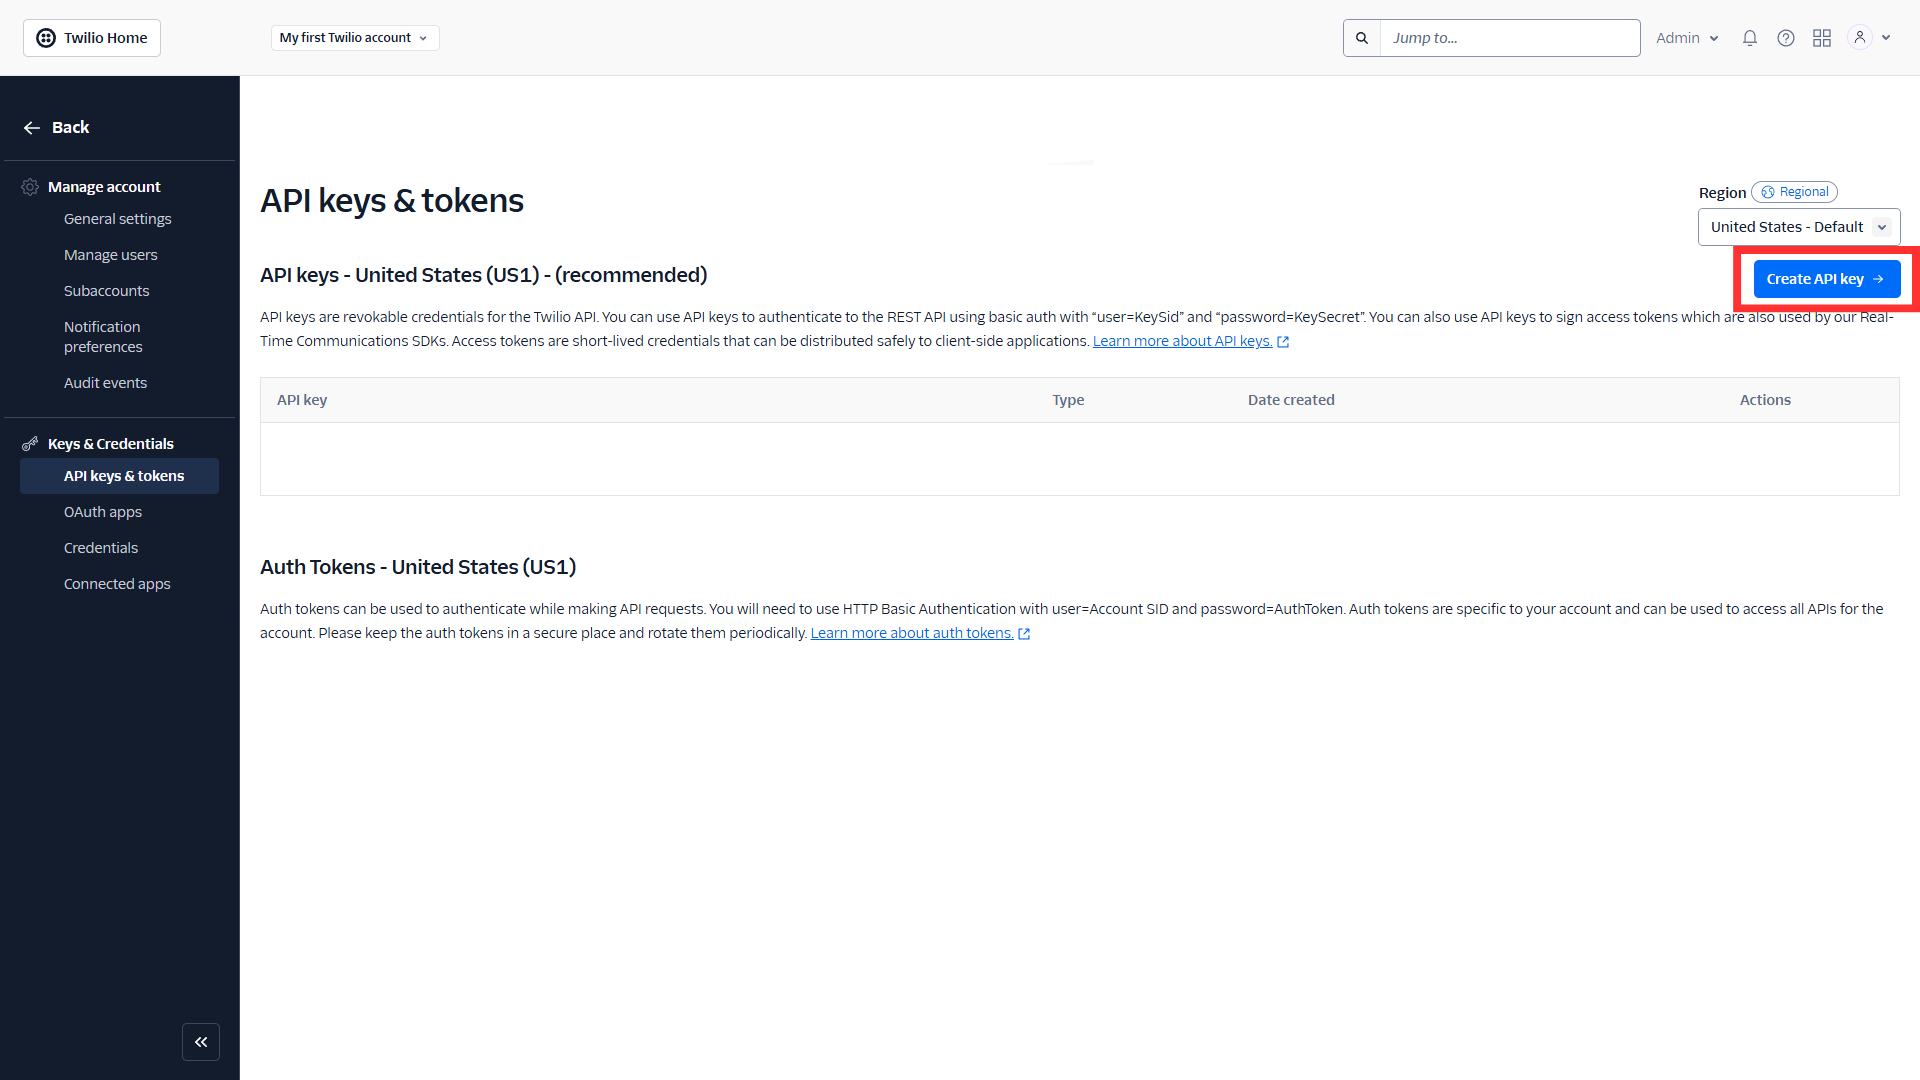This screenshot has width=1920, height=1080.
Task: Click the user avatar icon
Action: click(x=1859, y=37)
